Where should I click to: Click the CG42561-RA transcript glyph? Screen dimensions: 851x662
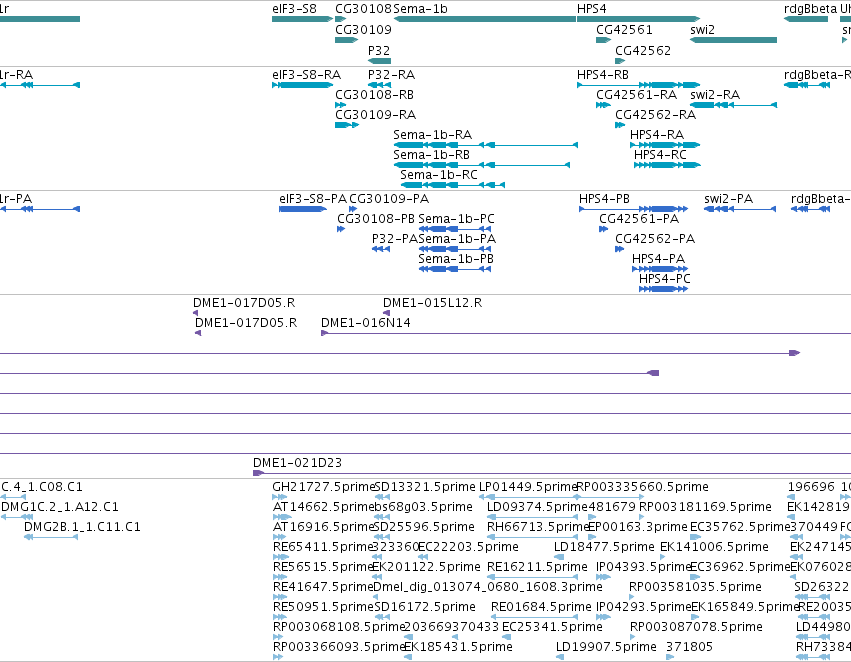pos(604,105)
